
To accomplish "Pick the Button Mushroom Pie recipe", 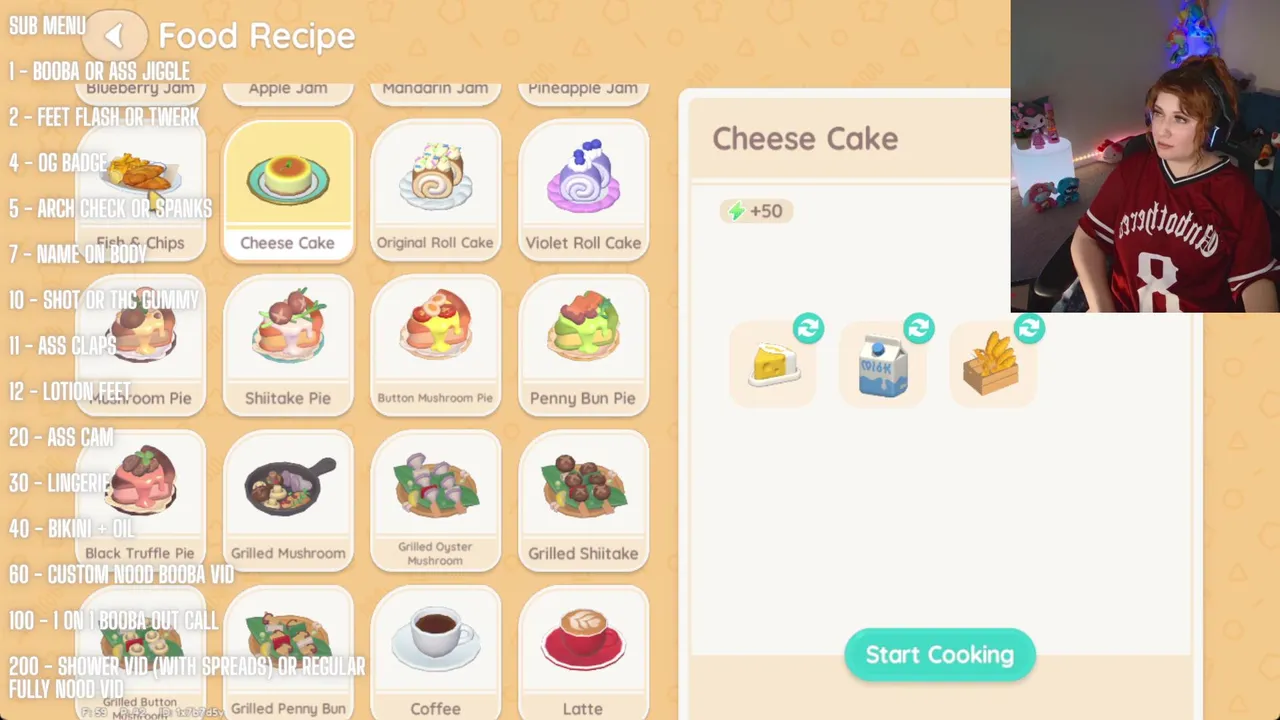I will (435, 346).
